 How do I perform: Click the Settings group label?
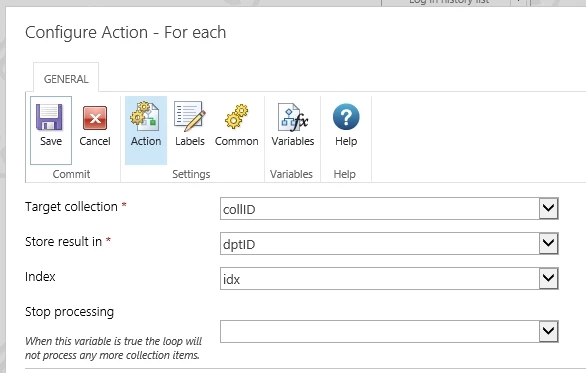pyautogui.click(x=191, y=174)
